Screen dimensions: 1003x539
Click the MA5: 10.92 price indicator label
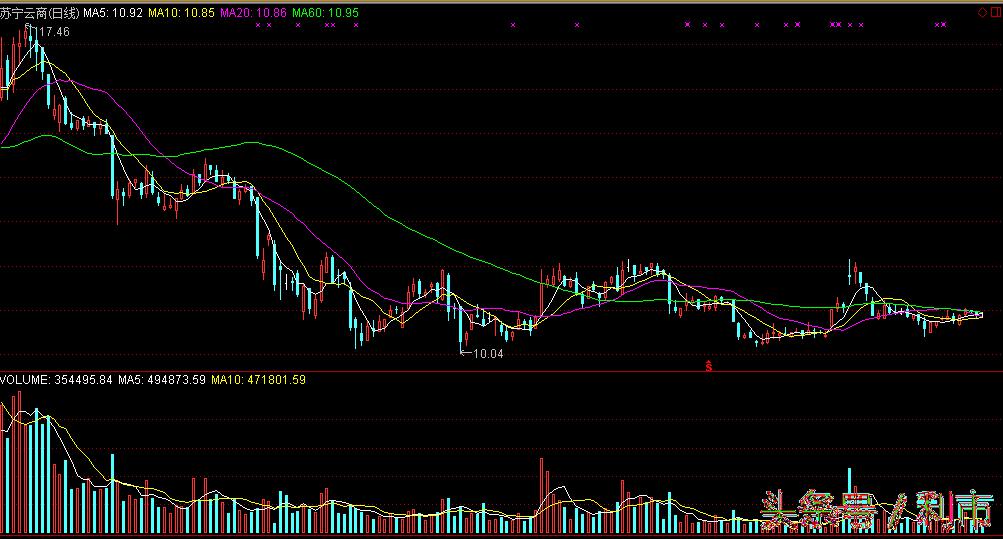pyautogui.click(x=113, y=13)
